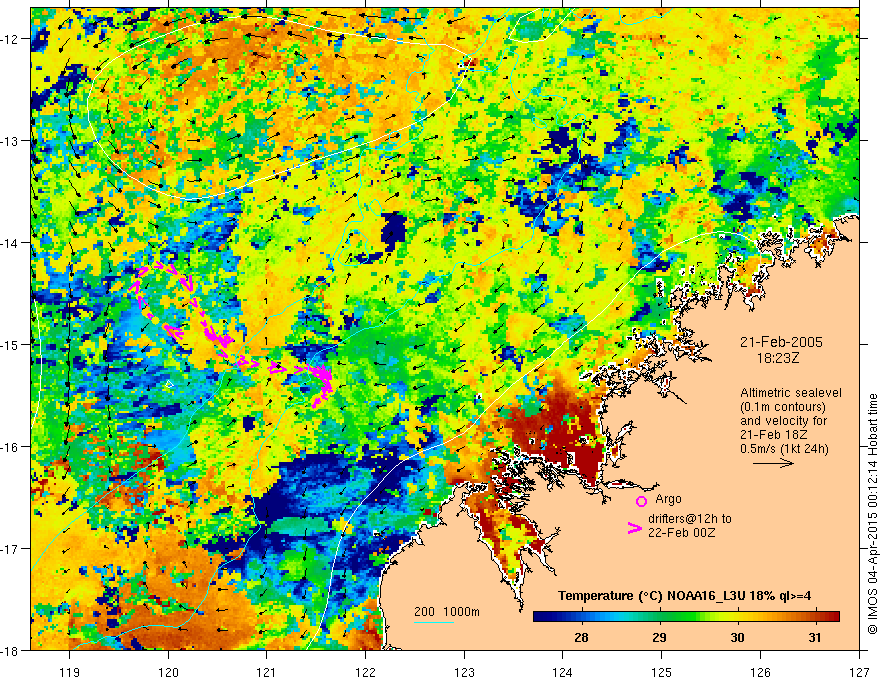The image size is (880, 680).
Task: Click the '0.5m/s (1kt 24h)' text
Action: coord(784,448)
